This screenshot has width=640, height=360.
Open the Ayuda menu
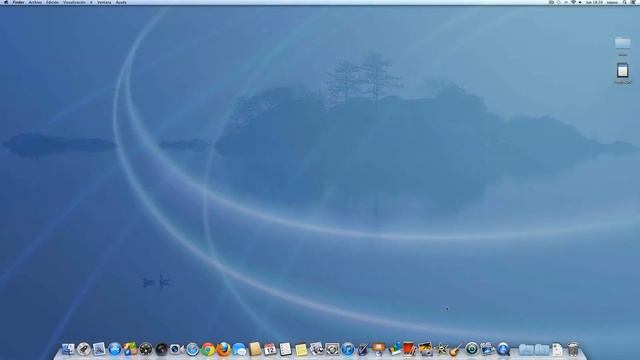121,2
